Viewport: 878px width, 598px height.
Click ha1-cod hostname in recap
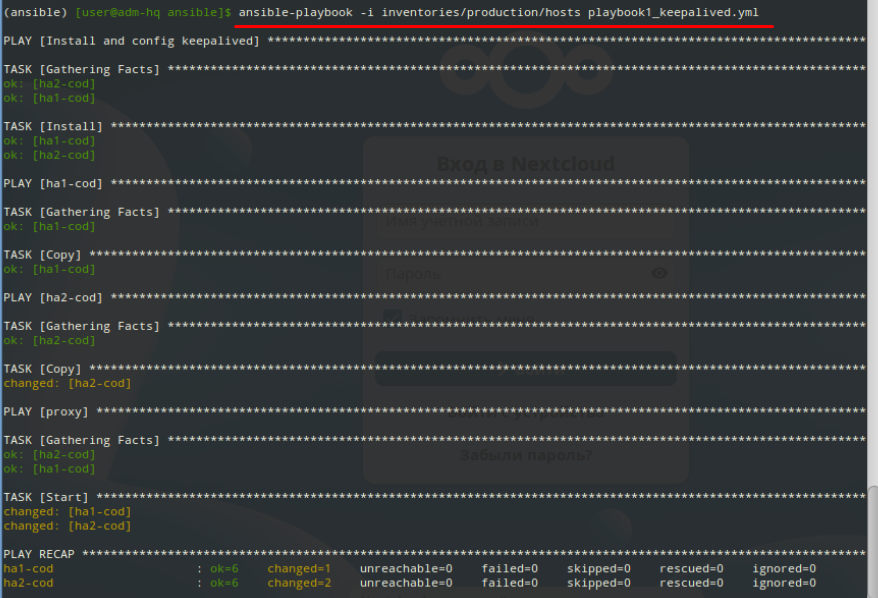tap(29, 569)
